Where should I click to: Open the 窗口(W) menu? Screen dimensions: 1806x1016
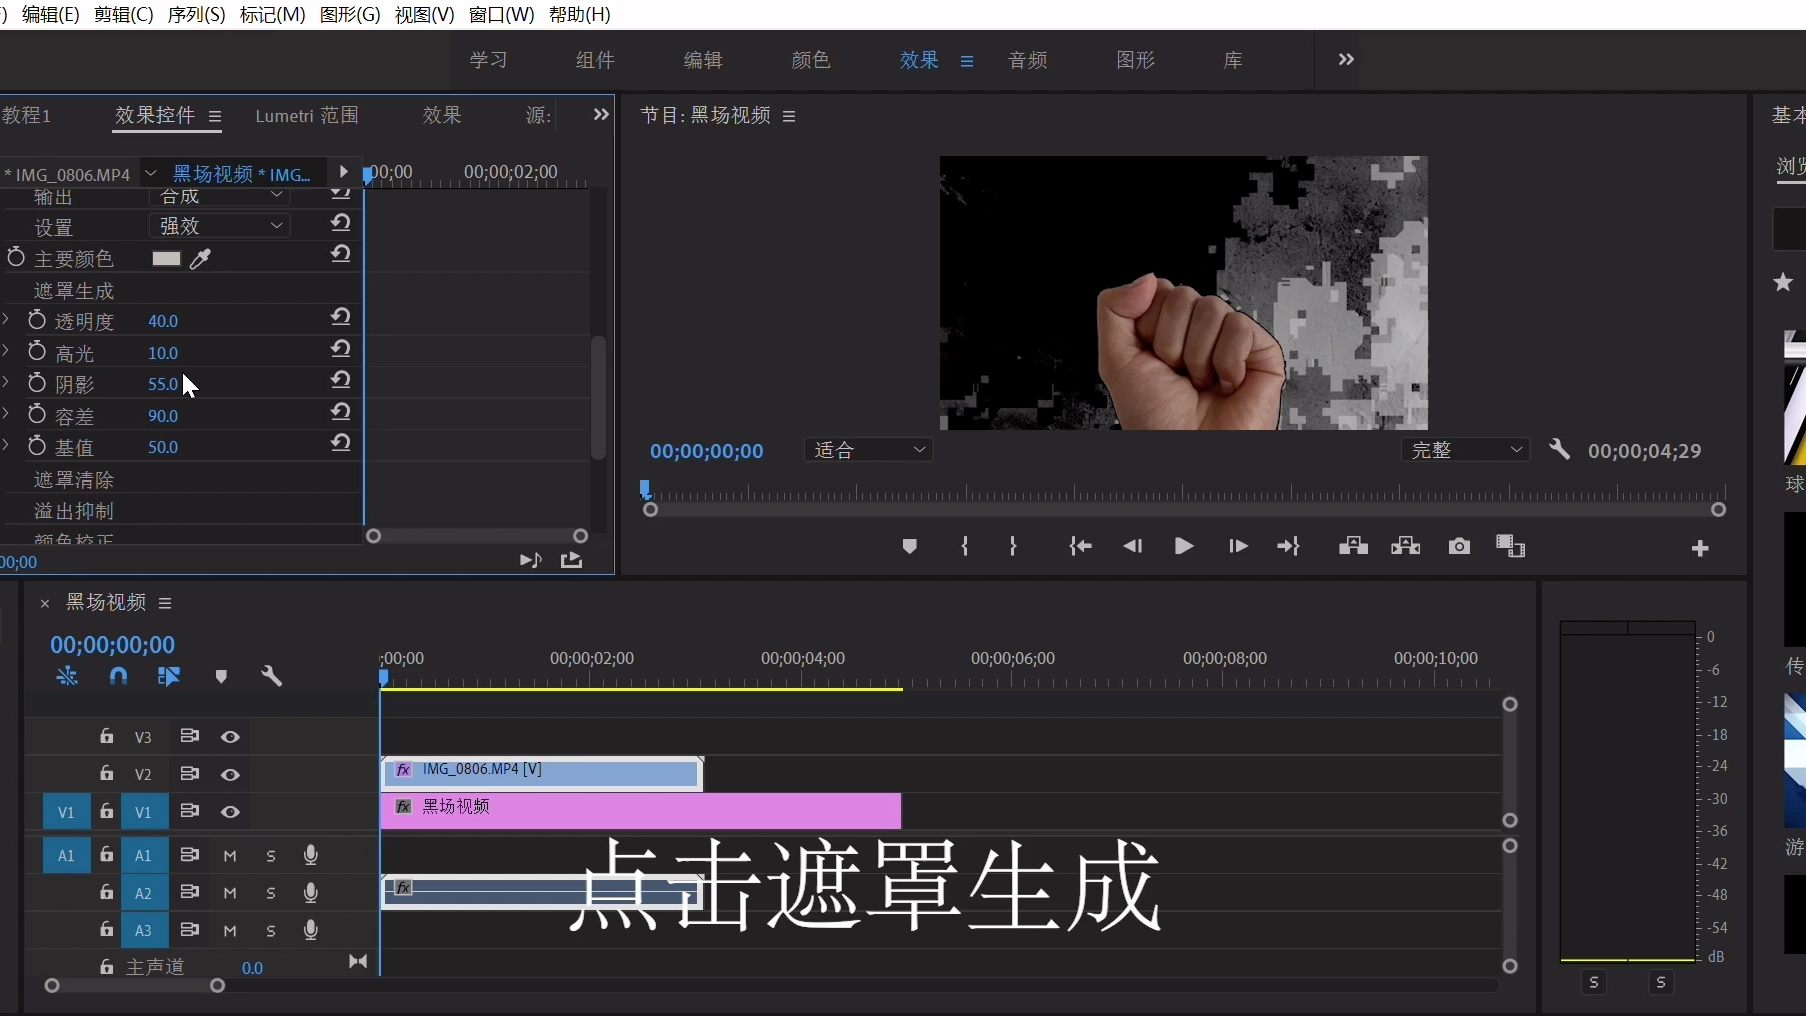click(500, 14)
